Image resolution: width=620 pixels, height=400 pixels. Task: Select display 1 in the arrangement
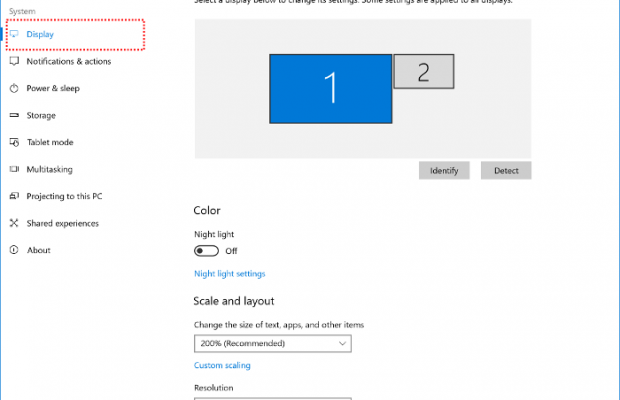(x=330, y=88)
